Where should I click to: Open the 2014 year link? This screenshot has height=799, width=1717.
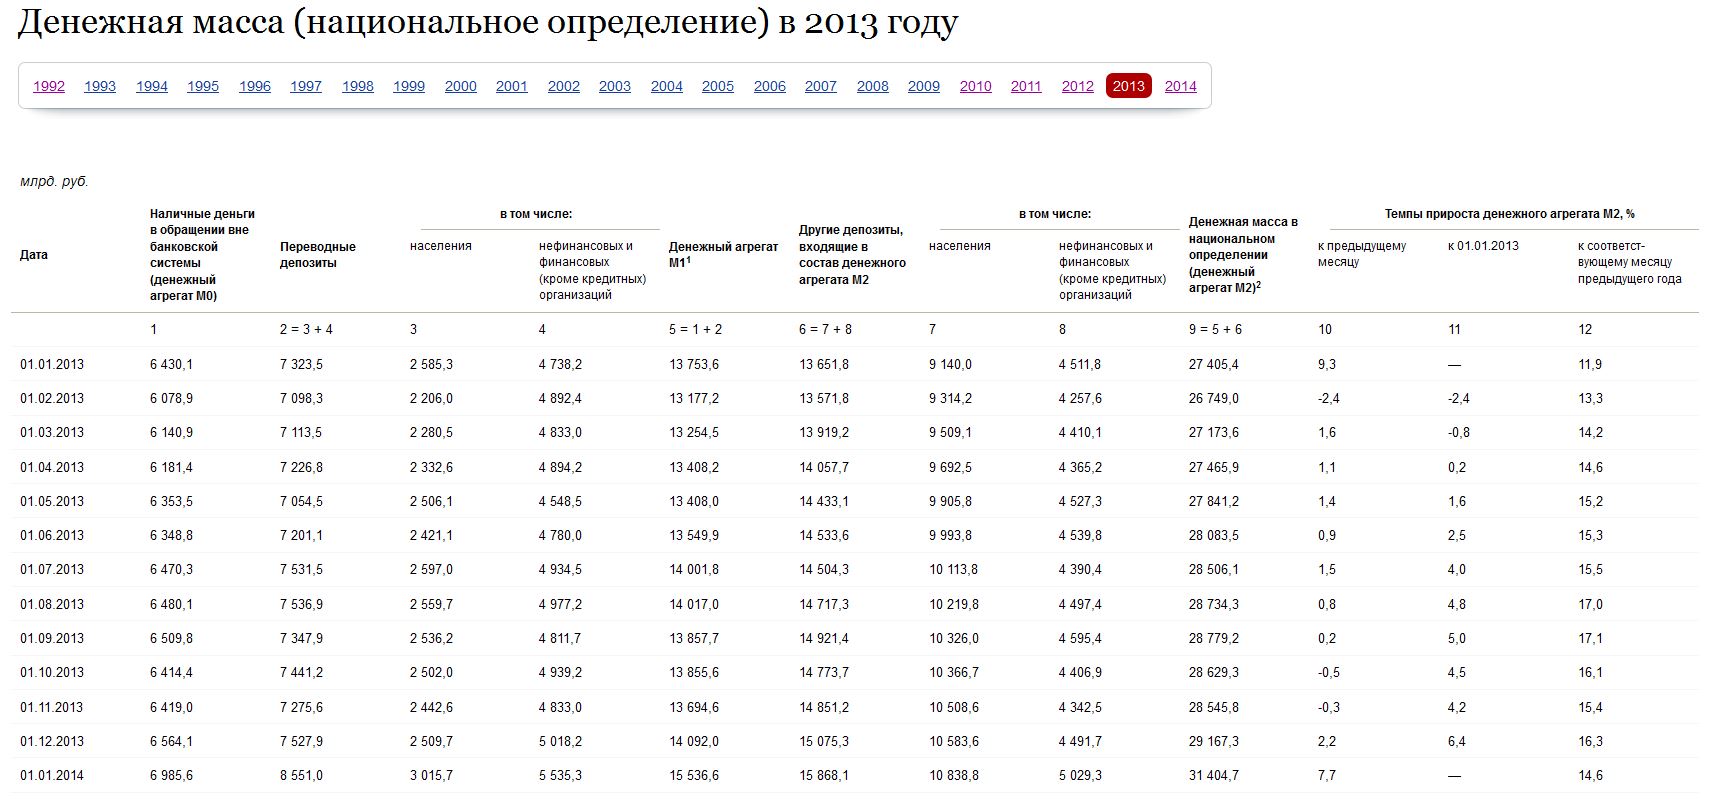(1181, 86)
